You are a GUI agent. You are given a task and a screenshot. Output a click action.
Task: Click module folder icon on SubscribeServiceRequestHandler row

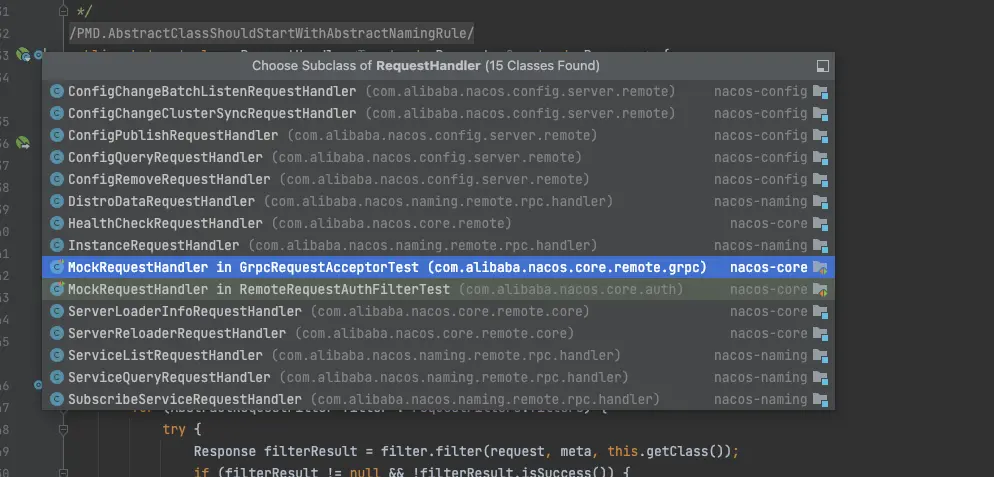820,400
